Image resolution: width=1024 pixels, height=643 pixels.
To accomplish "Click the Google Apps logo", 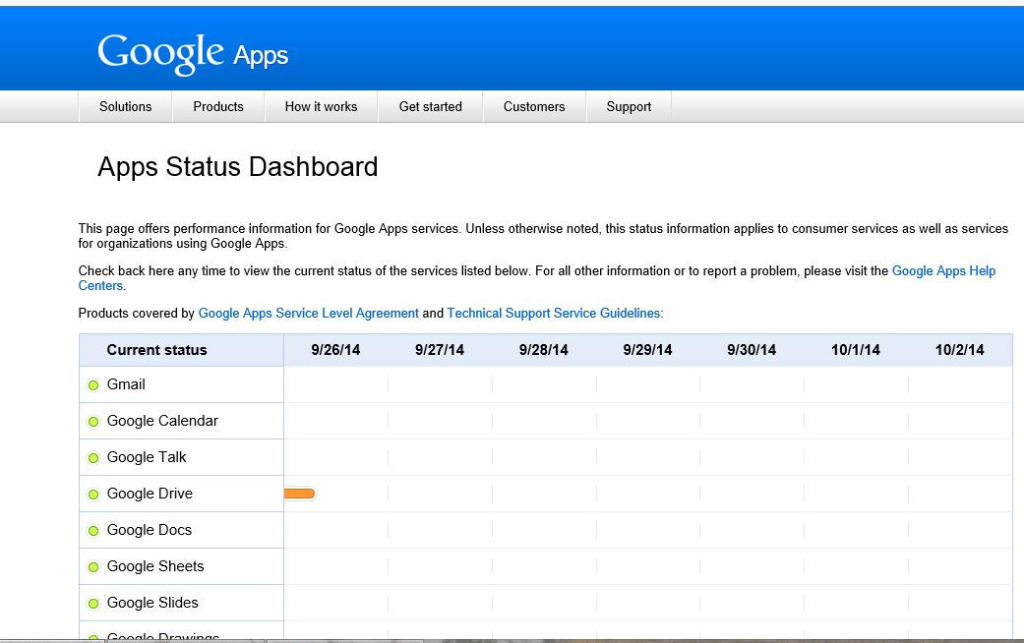I will point(193,54).
